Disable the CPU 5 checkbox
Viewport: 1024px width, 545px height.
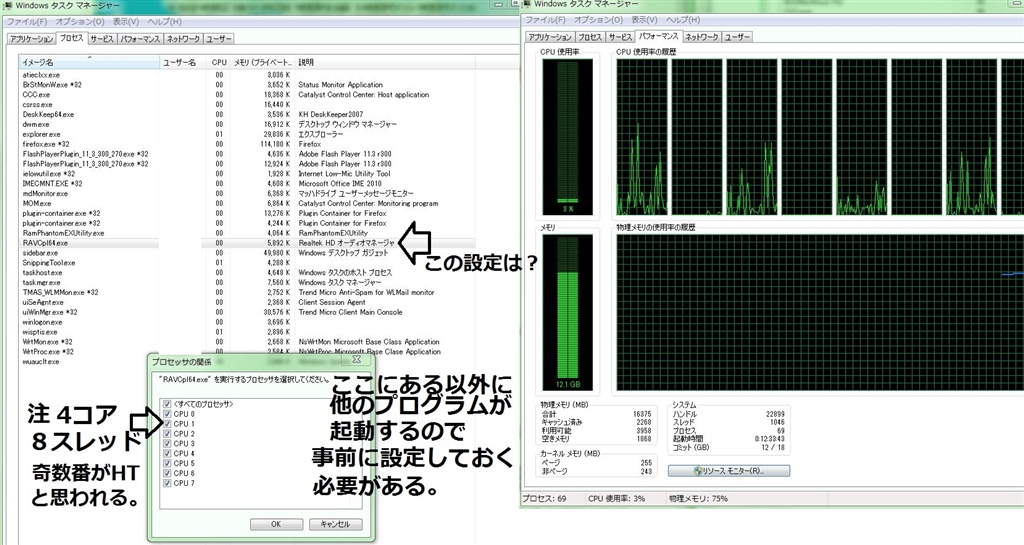coord(167,463)
